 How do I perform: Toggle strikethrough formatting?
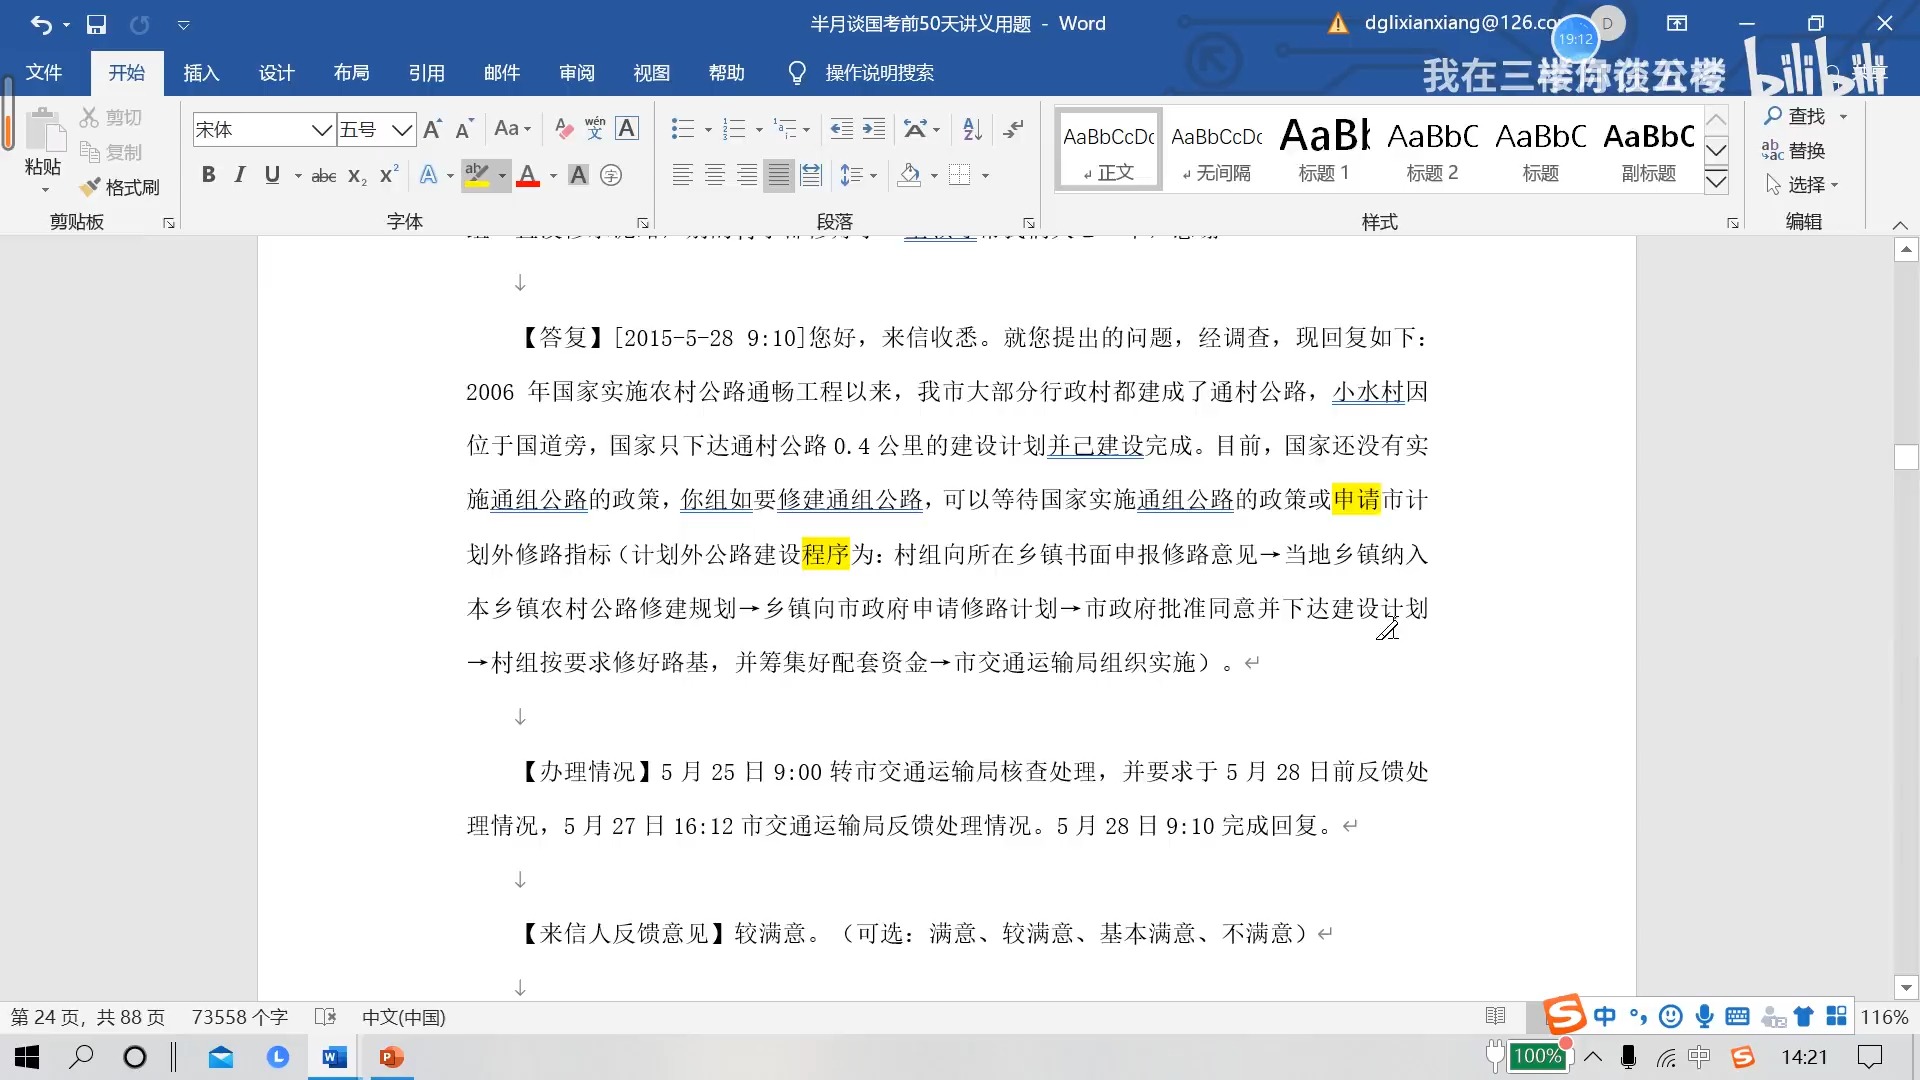(324, 176)
